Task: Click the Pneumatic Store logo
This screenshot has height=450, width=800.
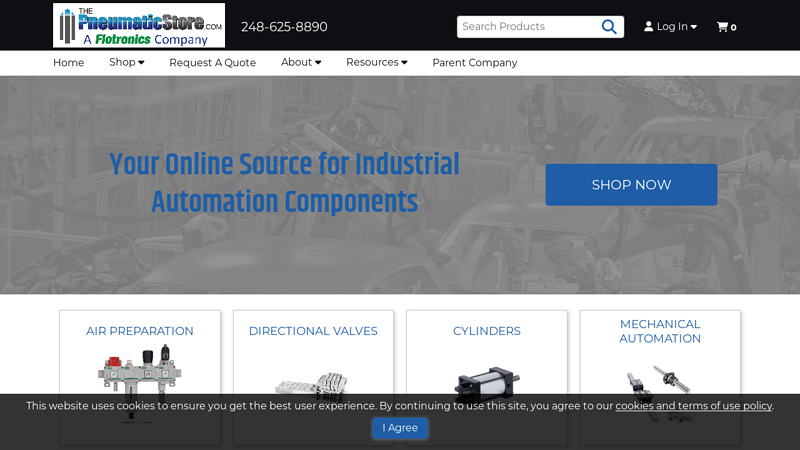Action: 139,26
